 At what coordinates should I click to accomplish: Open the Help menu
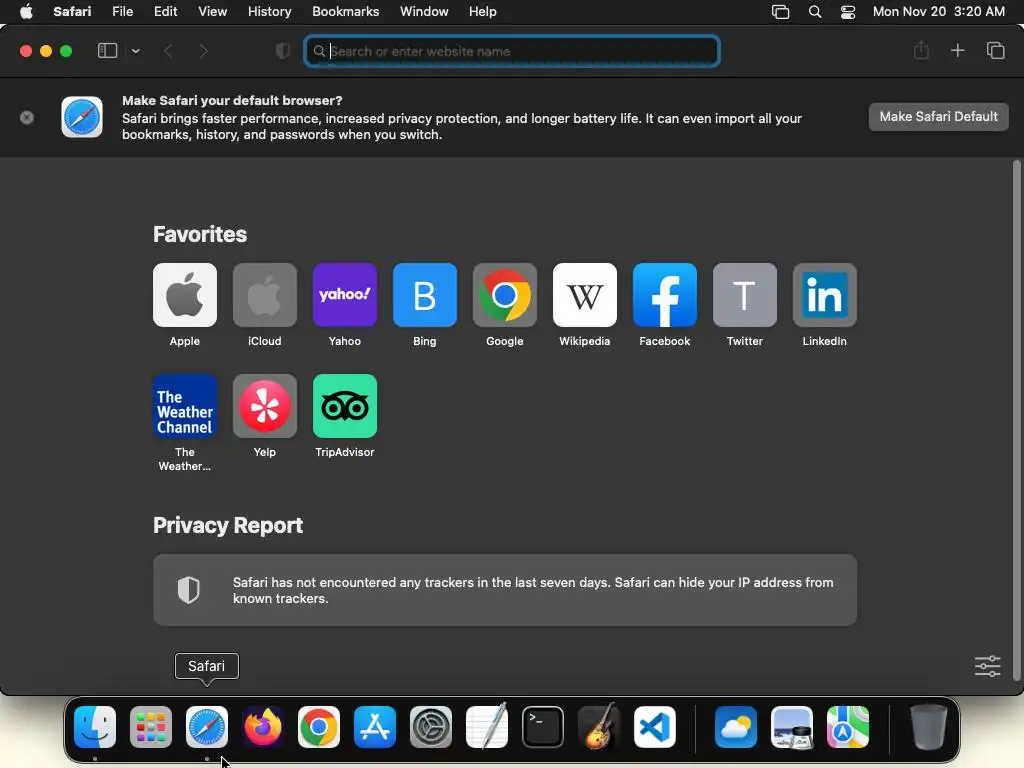(x=483, y=12)
